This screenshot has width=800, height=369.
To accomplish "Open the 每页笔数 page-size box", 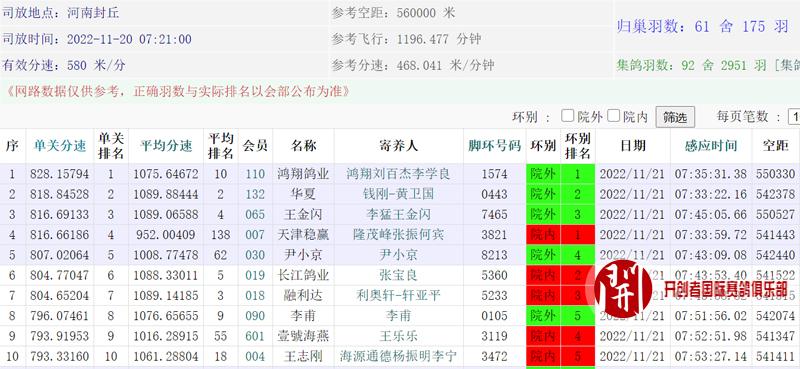I will 794,117.
